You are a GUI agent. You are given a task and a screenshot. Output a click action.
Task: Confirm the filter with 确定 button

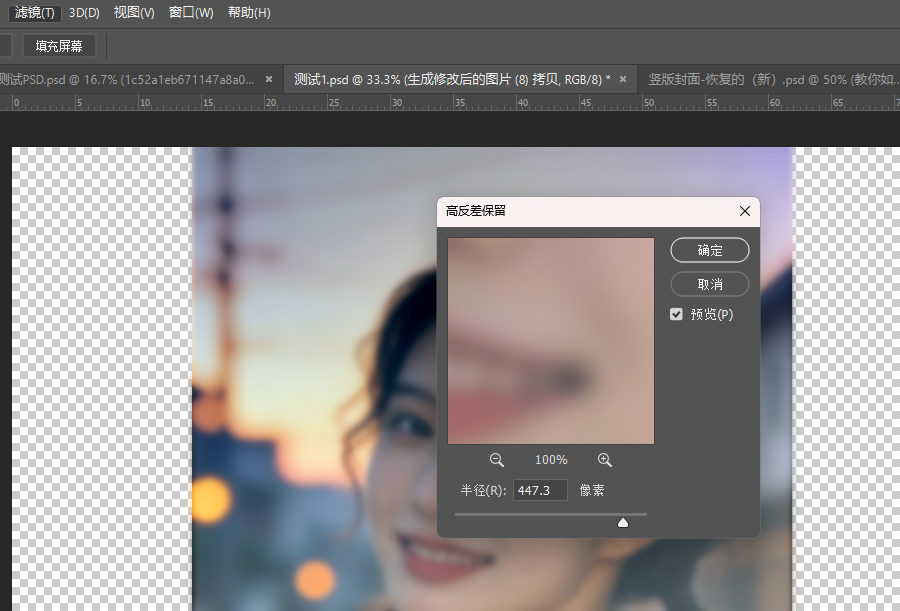pyautogui.click(x=709, y=250)
